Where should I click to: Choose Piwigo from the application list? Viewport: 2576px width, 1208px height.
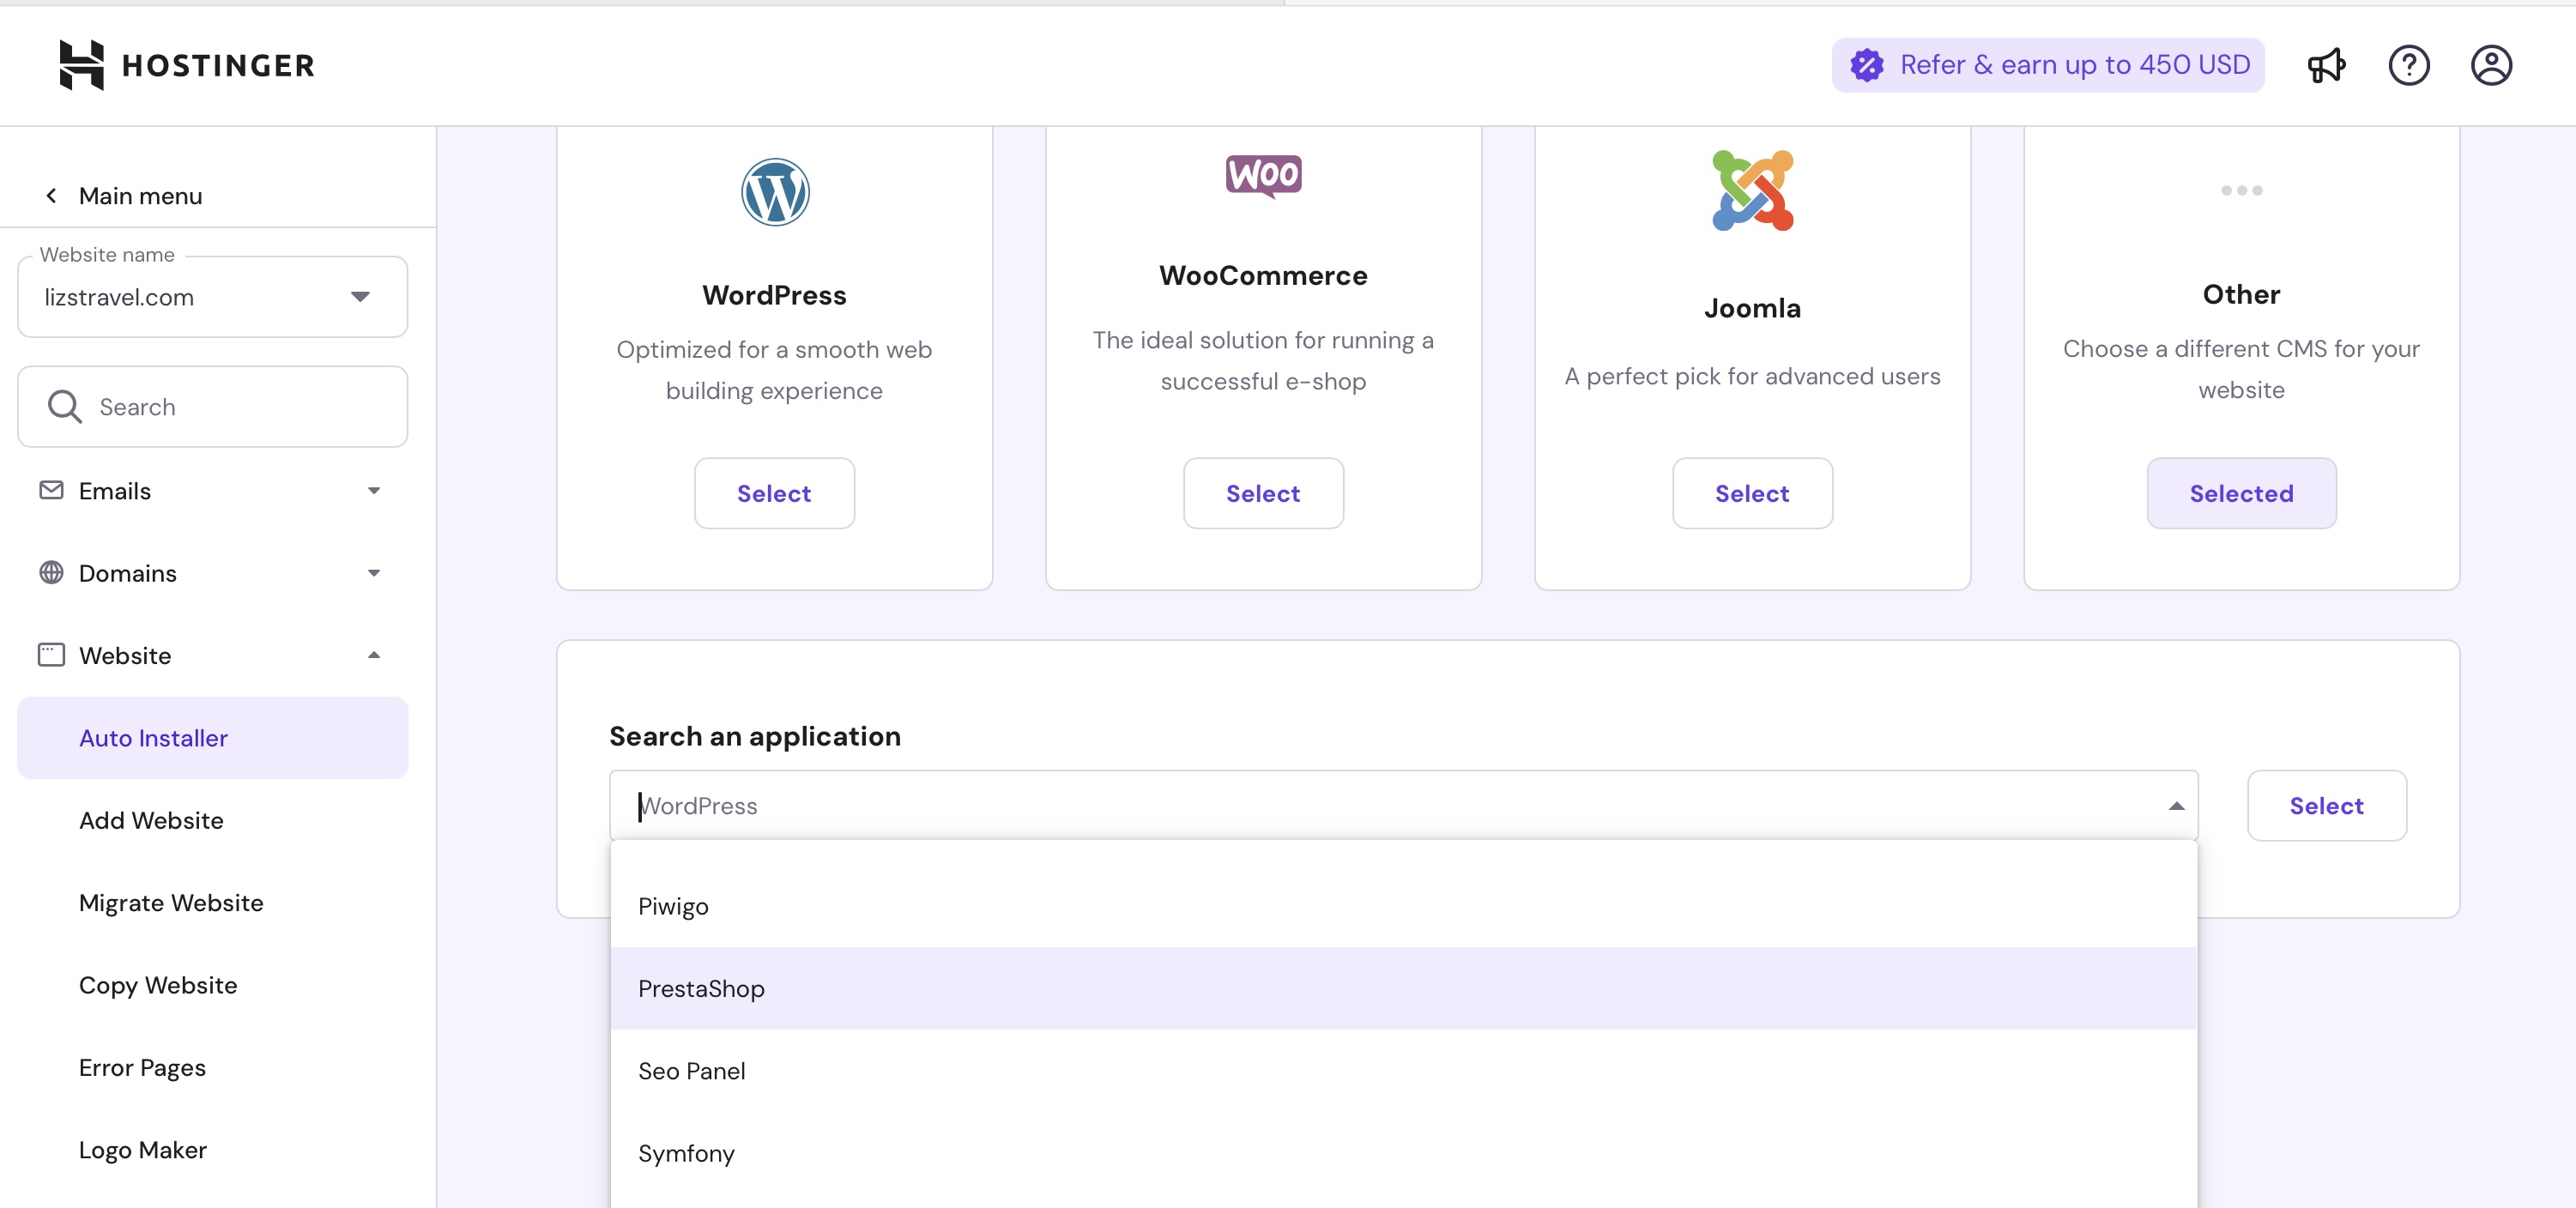pos(1404,906)
